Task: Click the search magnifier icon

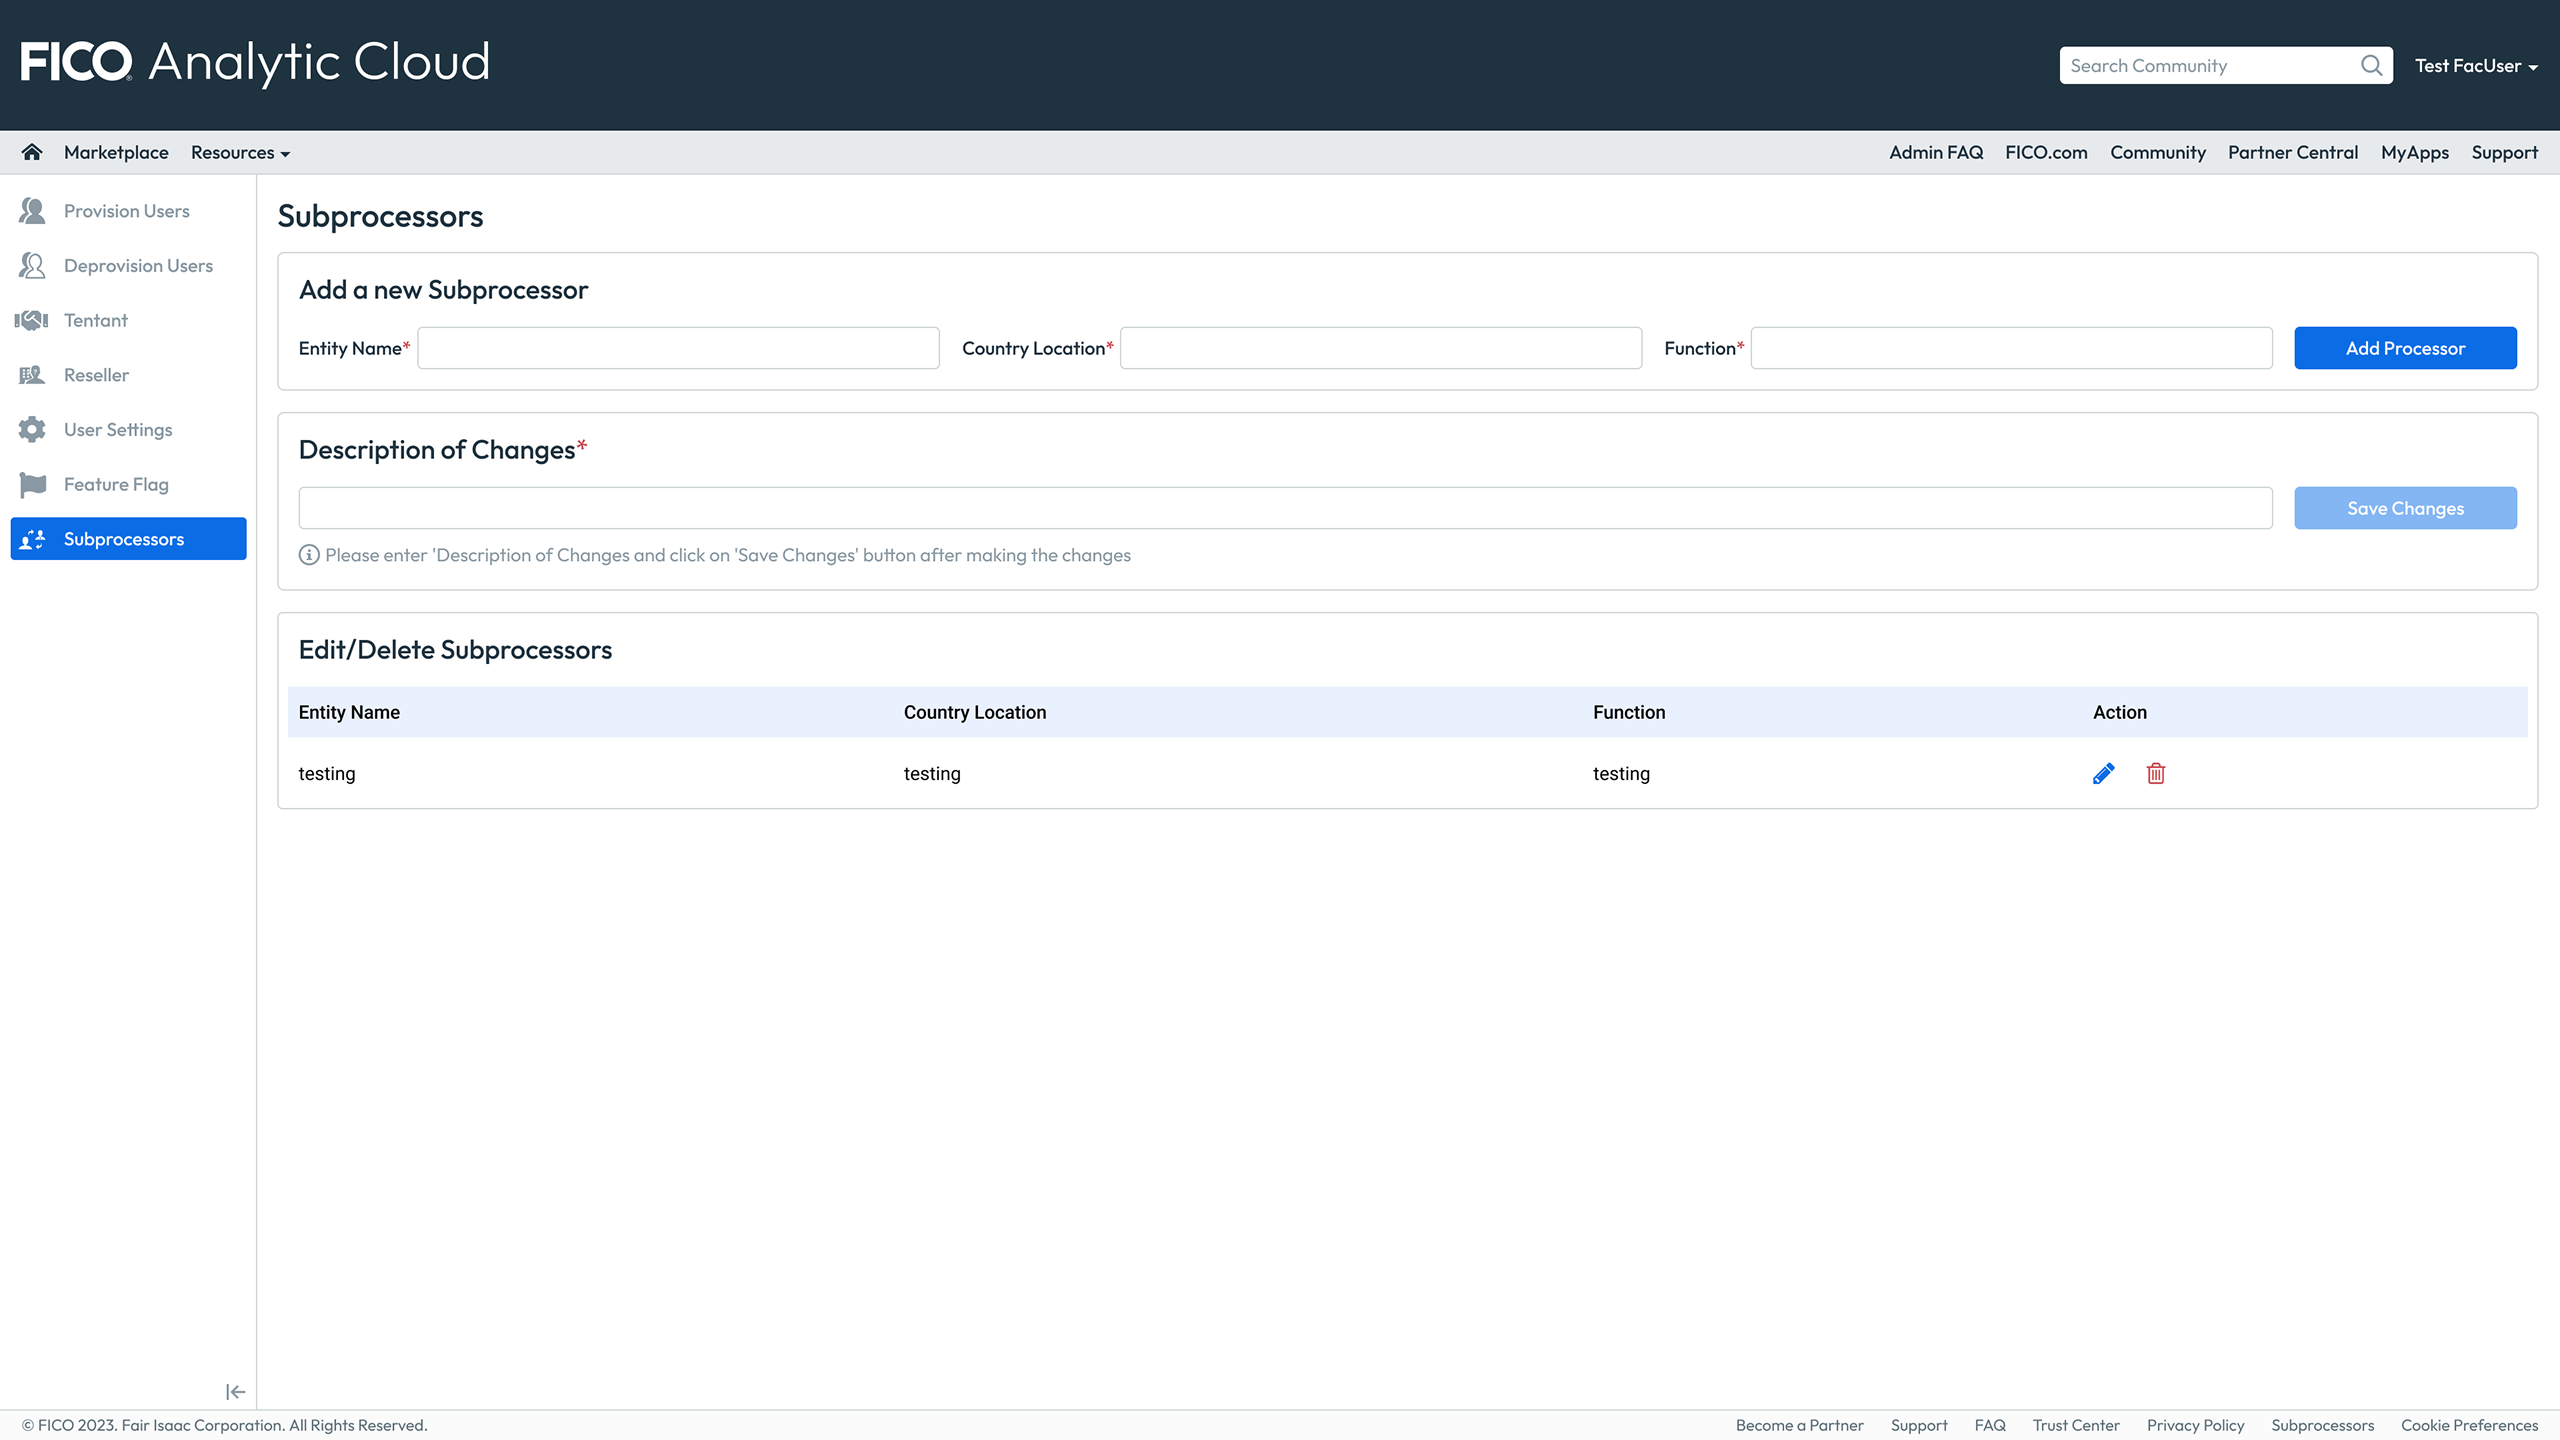Action: pyautogui.click(x=2371, y=66)
